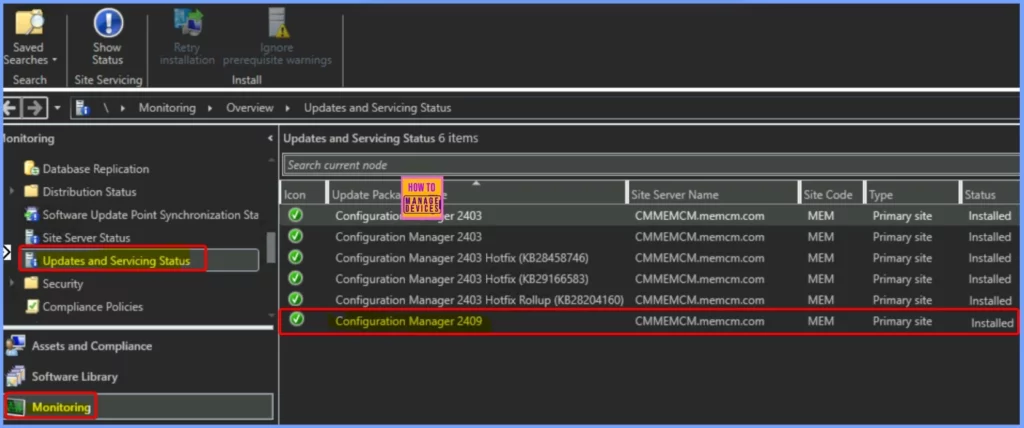
Task: Click the Assets and Compliance workspace icon
Action: (x=16, y=346)
